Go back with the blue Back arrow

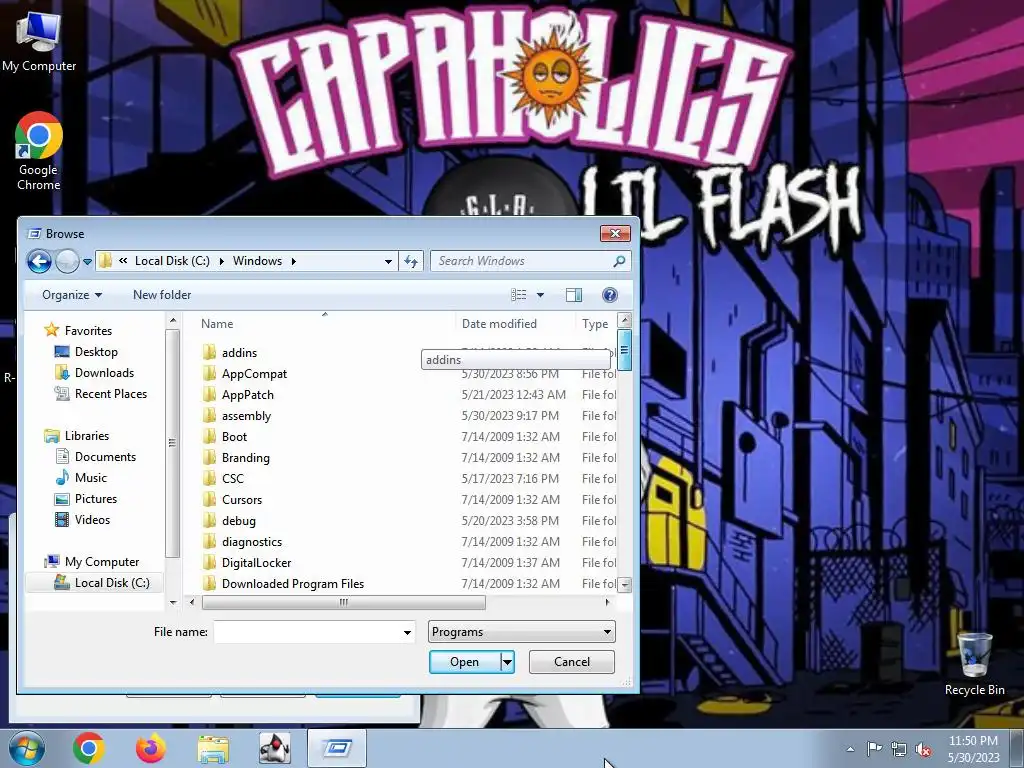tap(39, 261)
